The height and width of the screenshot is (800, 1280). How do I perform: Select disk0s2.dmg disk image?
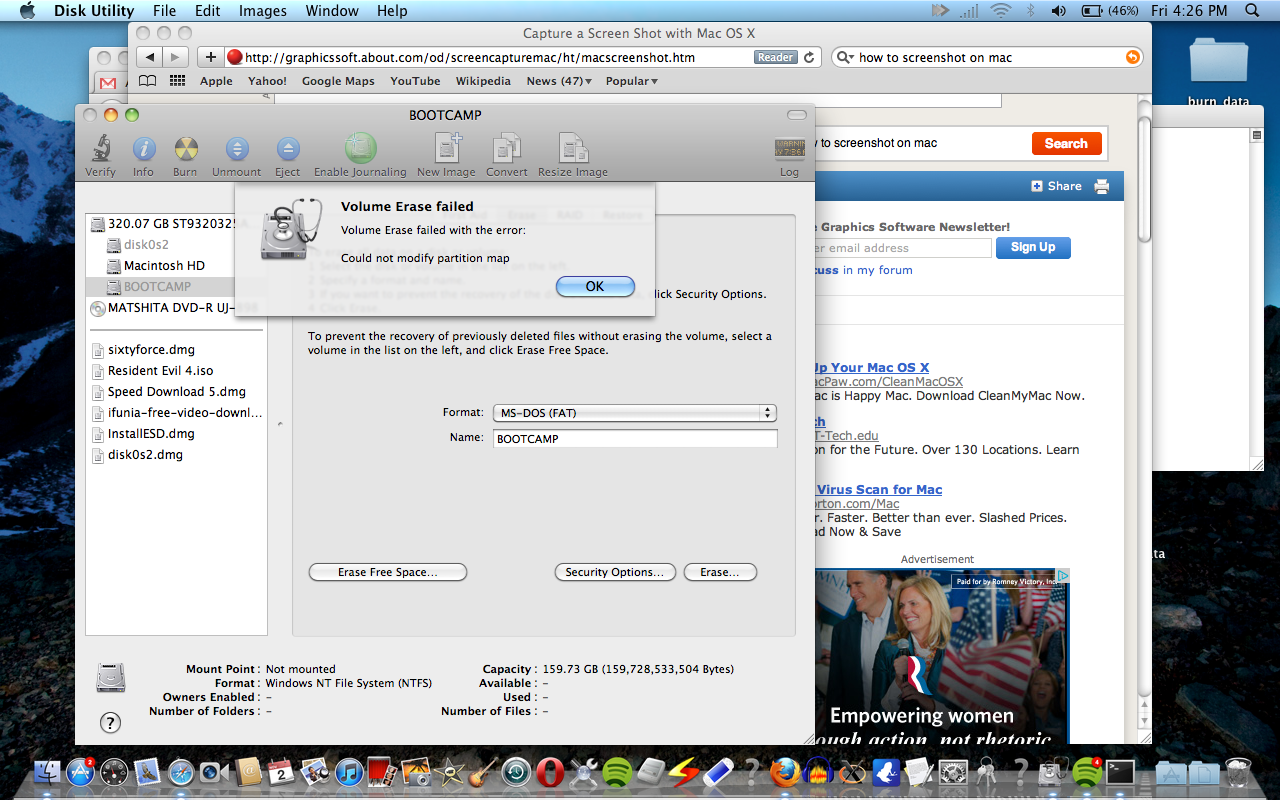tap(145, 455)
